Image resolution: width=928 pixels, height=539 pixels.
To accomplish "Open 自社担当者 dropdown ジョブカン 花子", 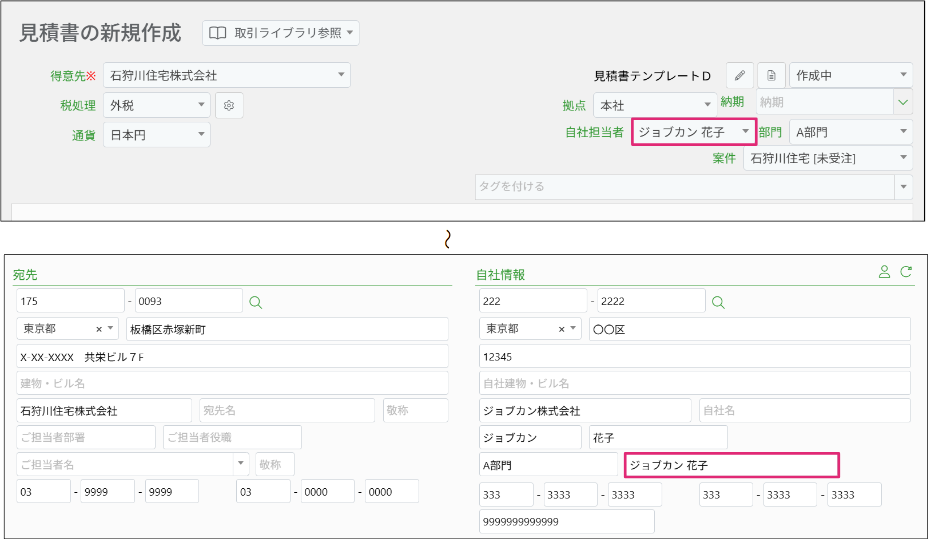I will 694,132.
